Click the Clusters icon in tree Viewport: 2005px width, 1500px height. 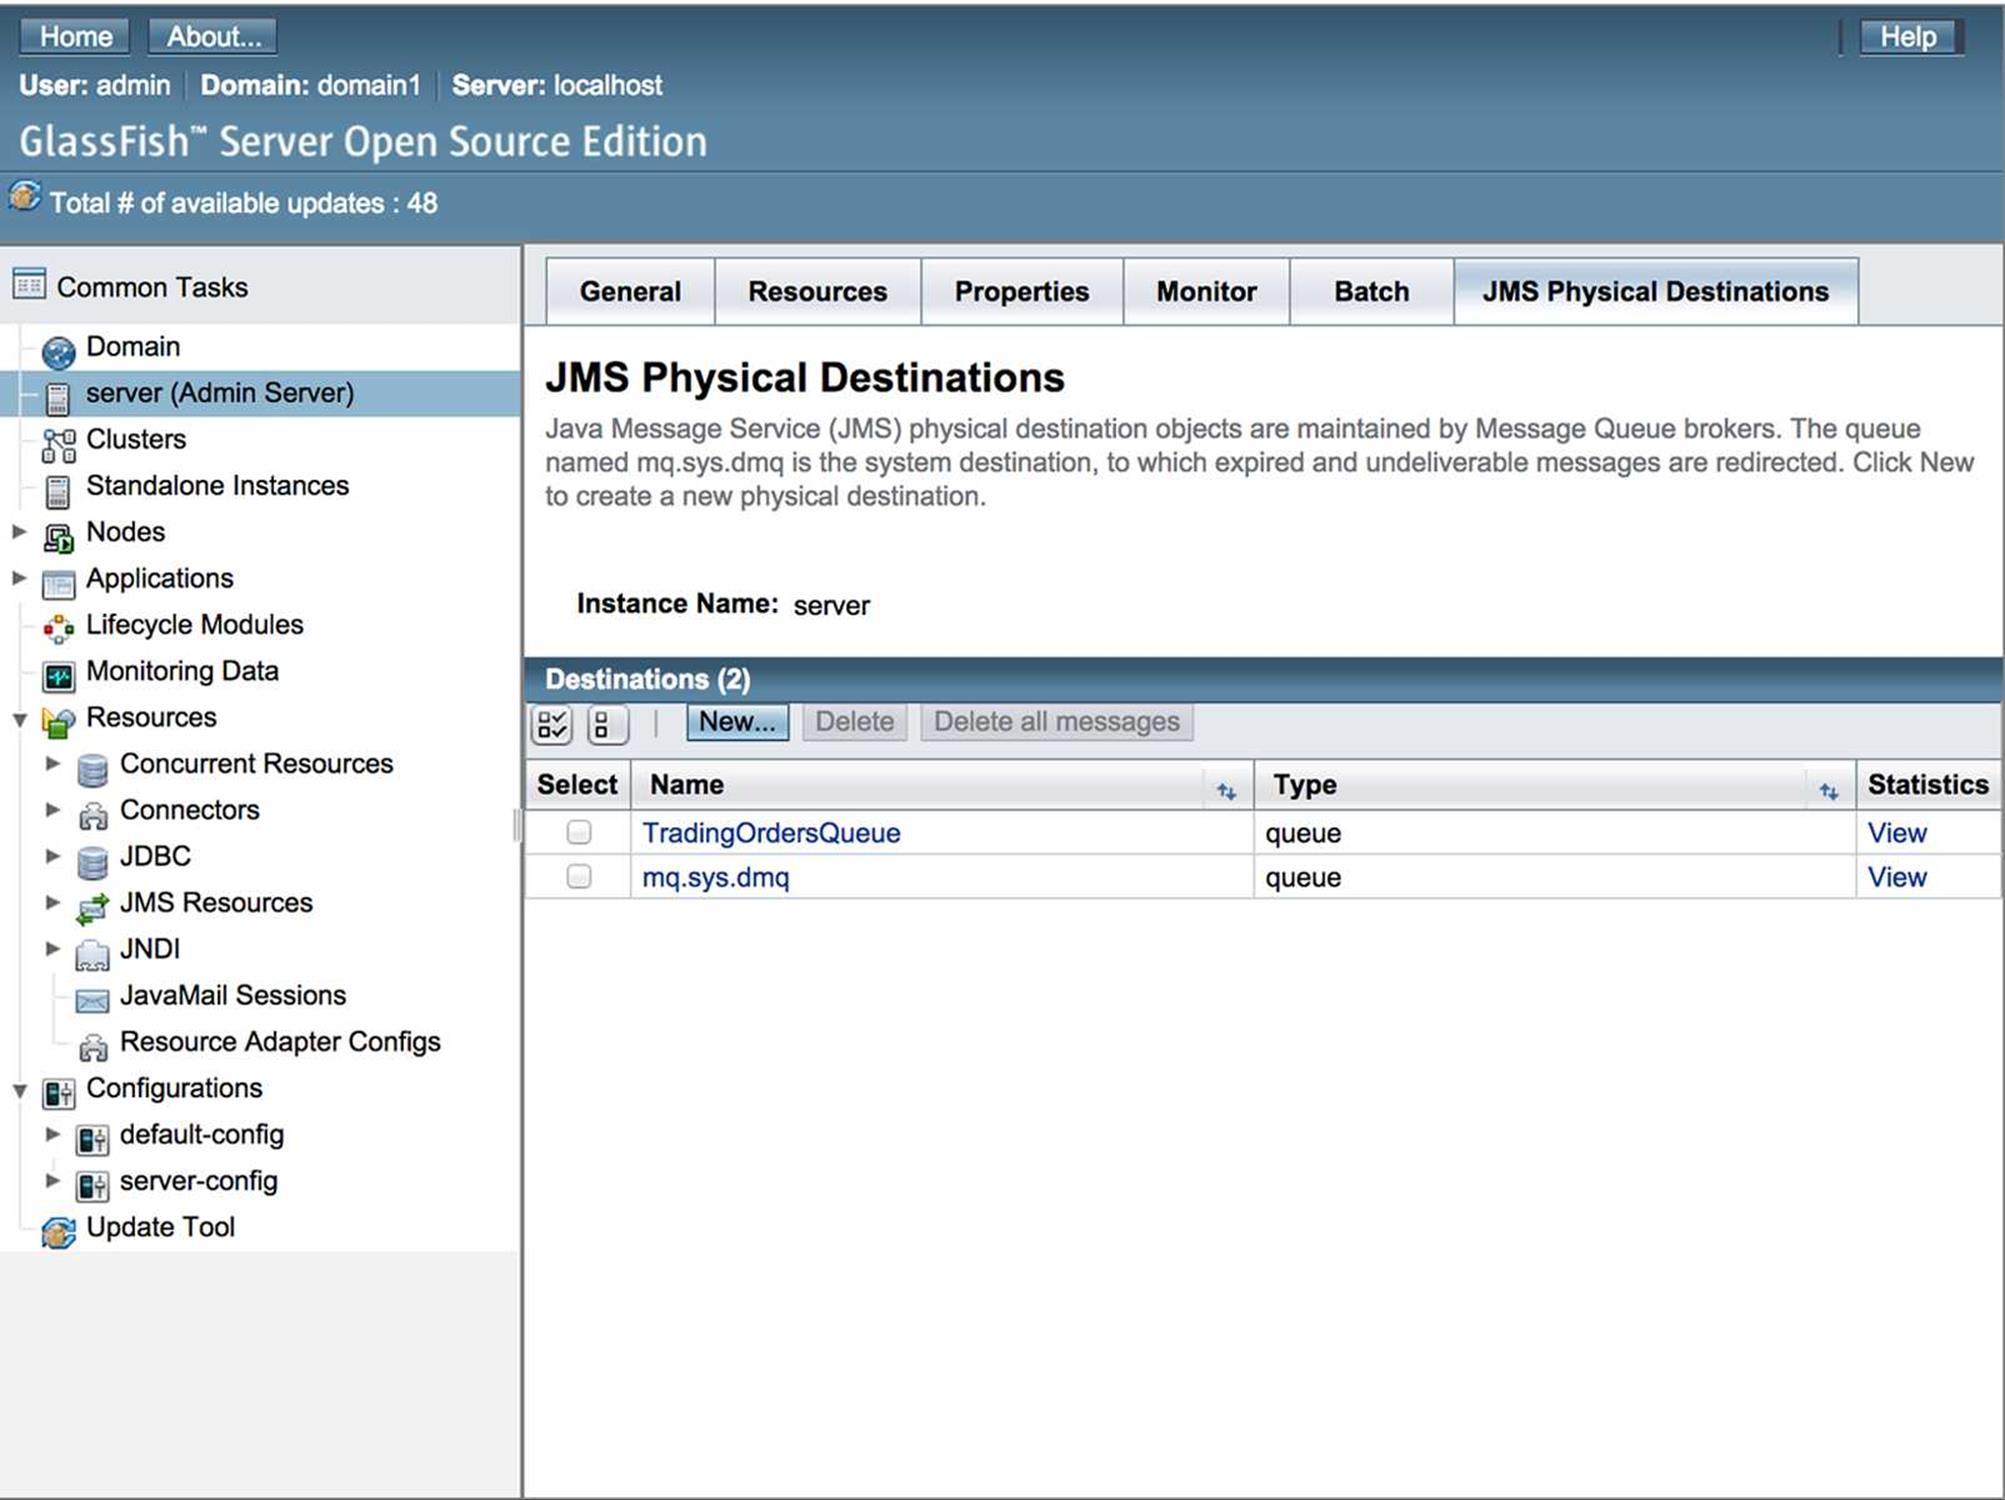(59, 444)
